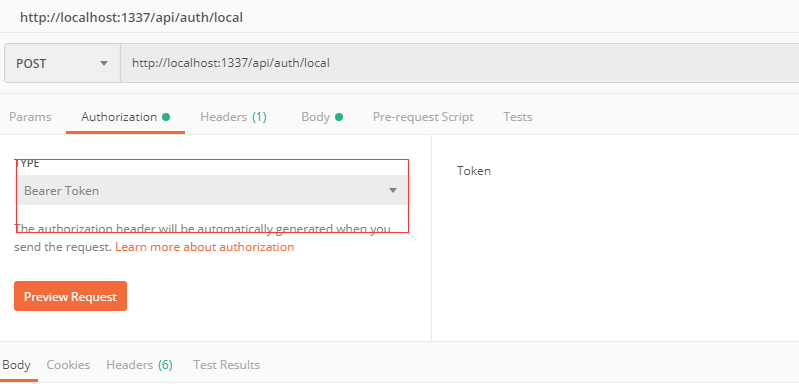The height and width of the screenshot is (384, 799).
Task: Switch to the Params tab
Action: (31, 117)
